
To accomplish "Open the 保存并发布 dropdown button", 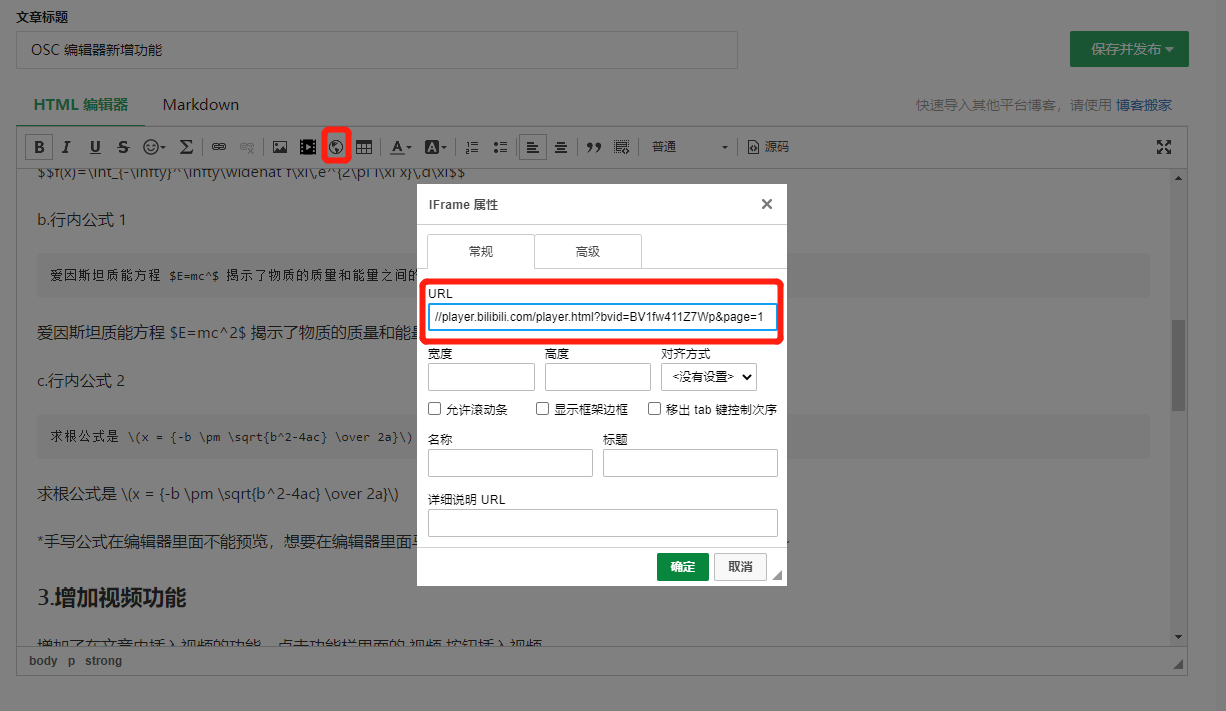I will point(1129,49).
